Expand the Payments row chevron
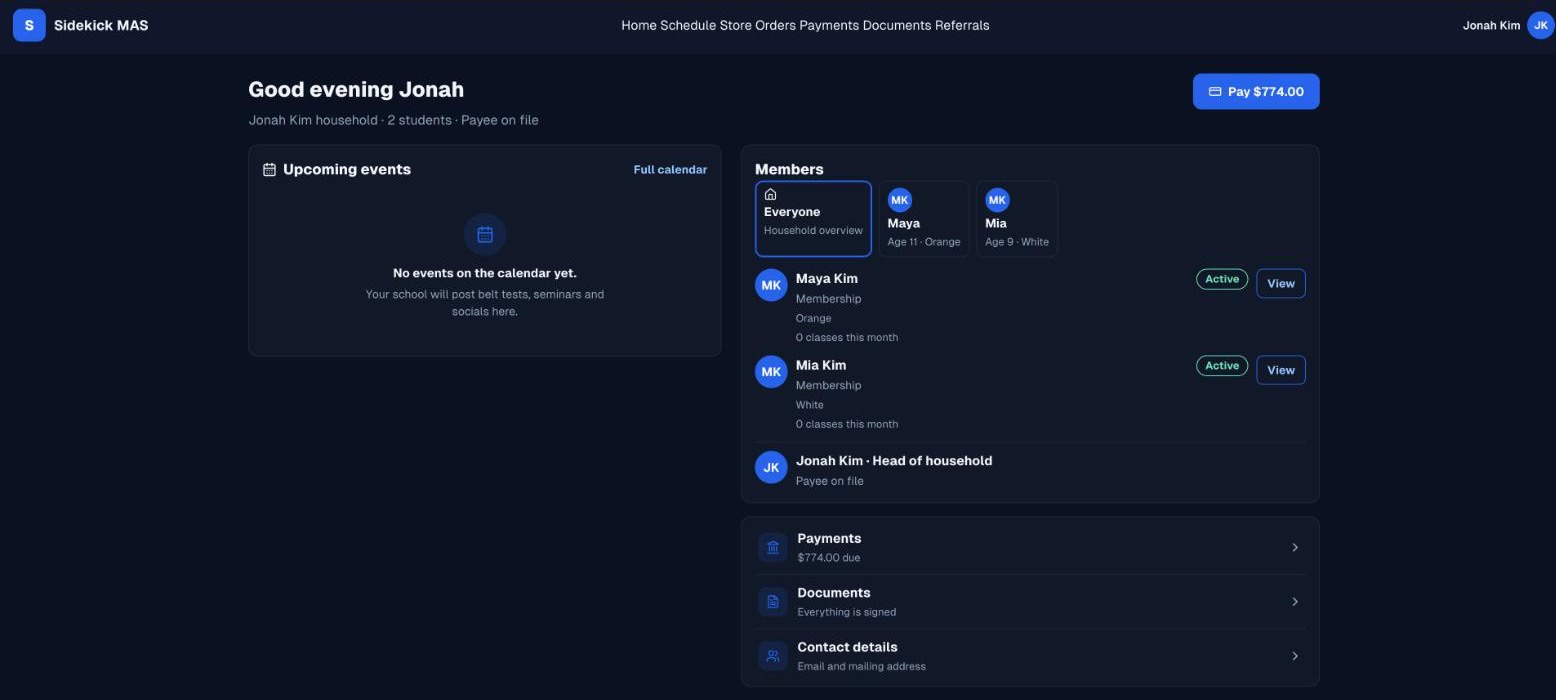The width and height of the screenshot is (1556, 700). click(x=1295, y=547)
